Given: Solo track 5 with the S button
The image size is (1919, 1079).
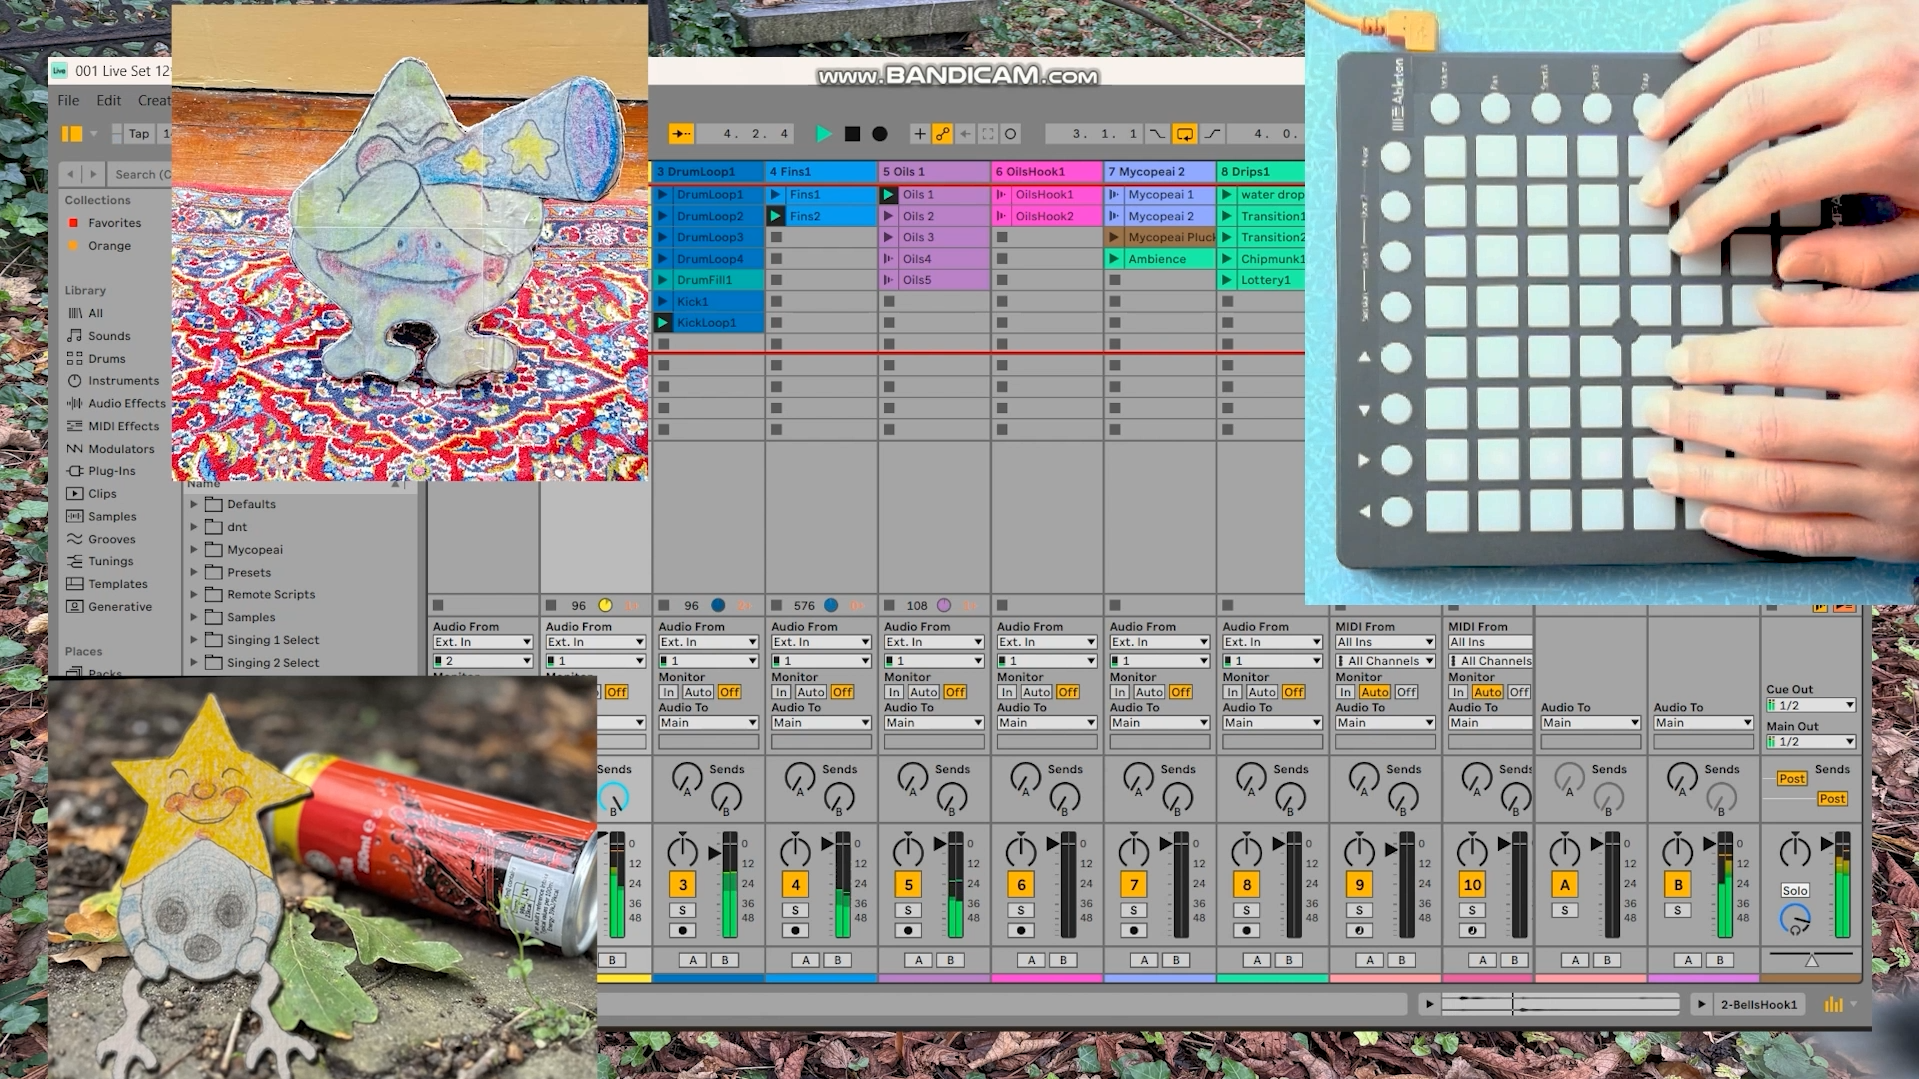Looking at the screenshot, I should coord(908,910).
